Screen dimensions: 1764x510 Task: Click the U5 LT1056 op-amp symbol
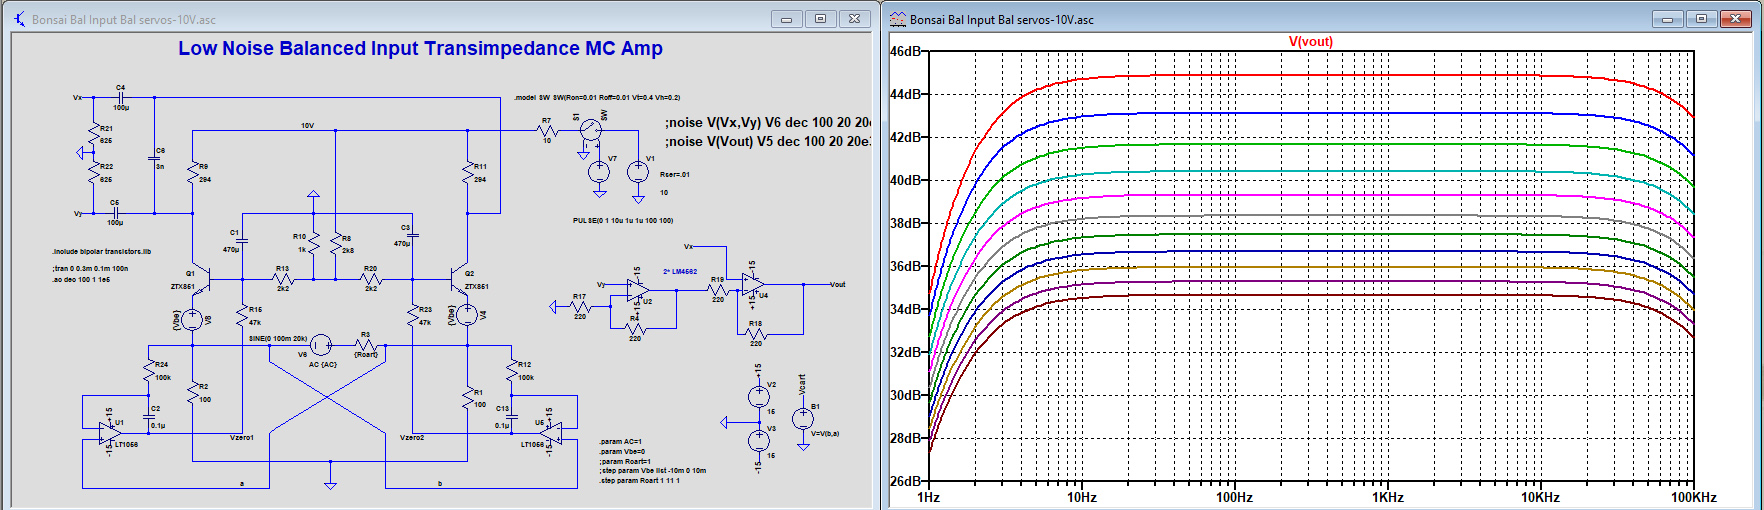pos(550,432)
